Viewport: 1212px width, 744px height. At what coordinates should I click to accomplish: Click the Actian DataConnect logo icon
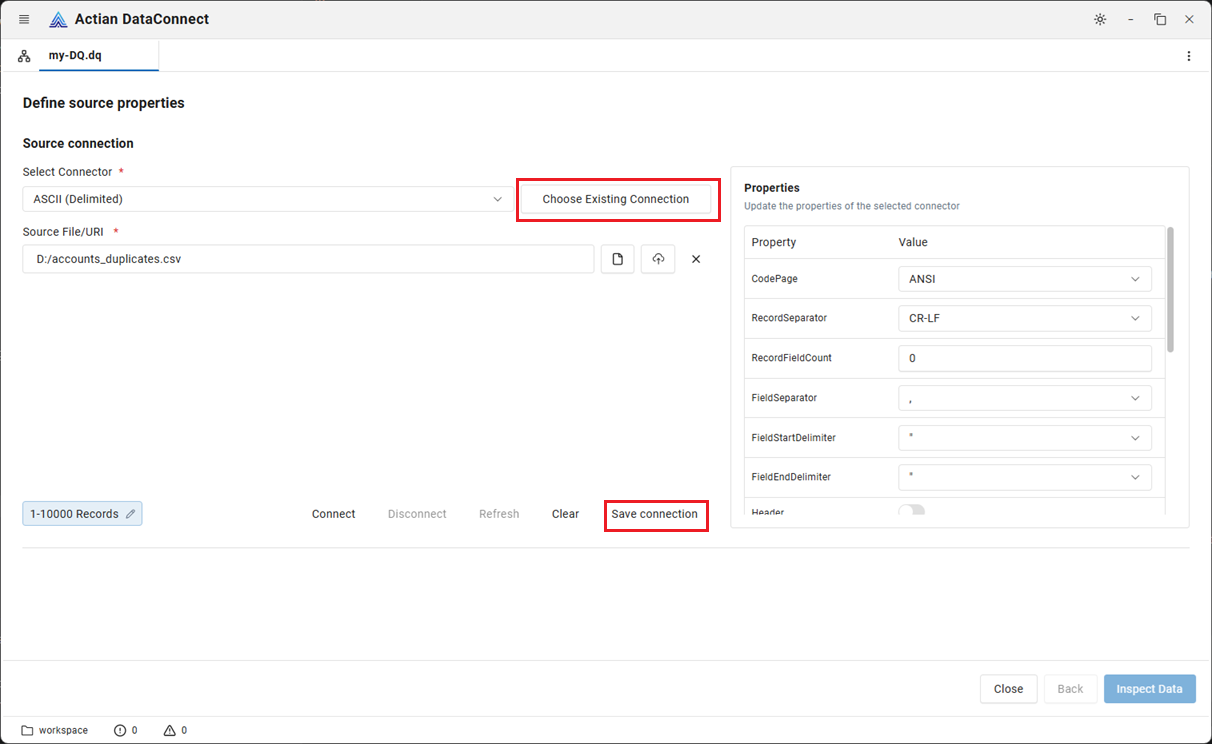click(58, 19)
